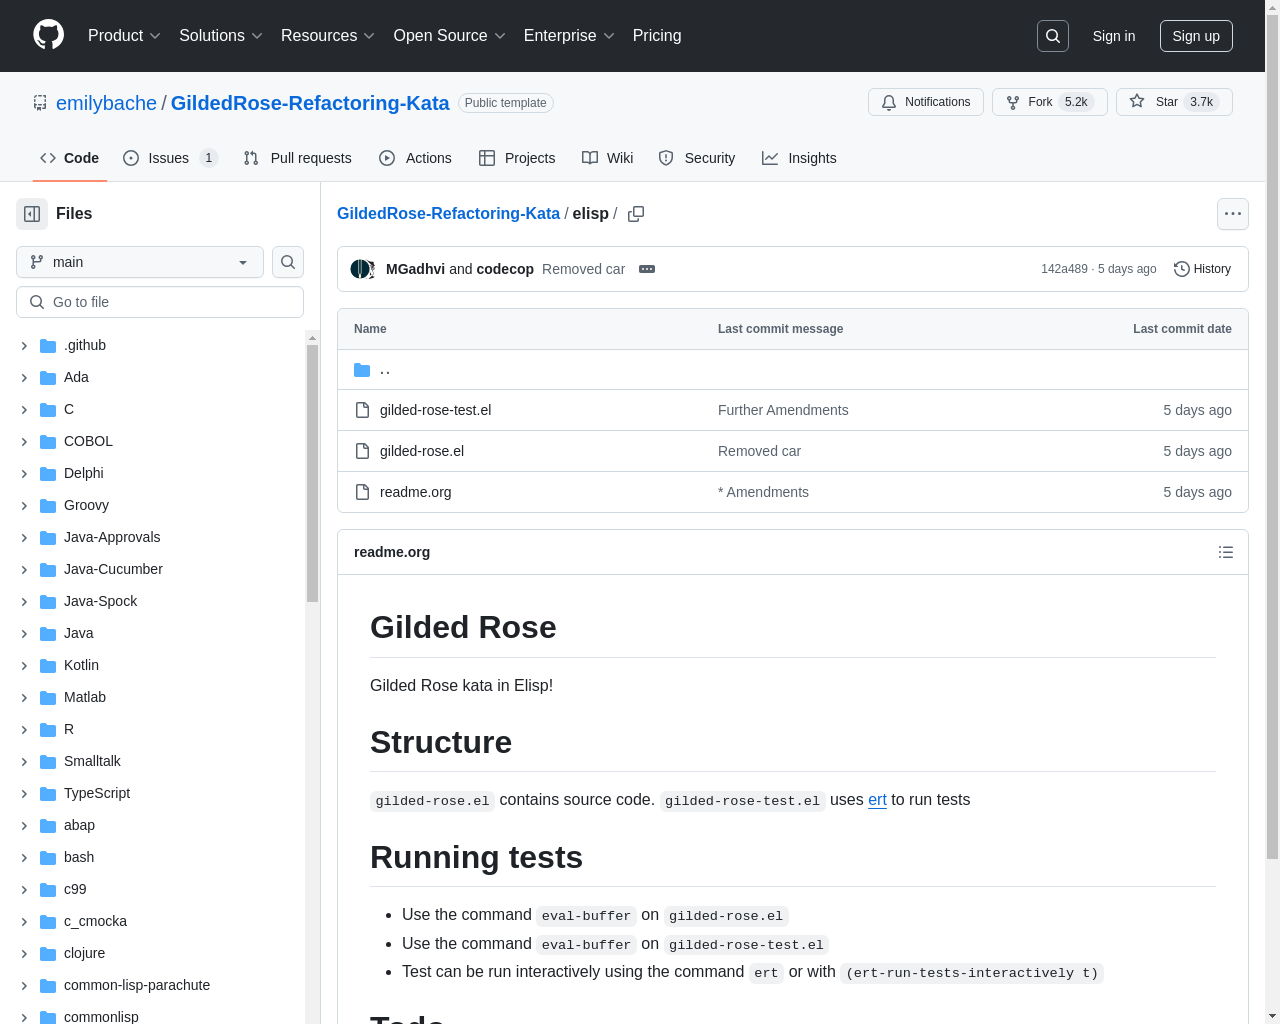
Task: Collapse the file tree panel icon
Action: 32,214
